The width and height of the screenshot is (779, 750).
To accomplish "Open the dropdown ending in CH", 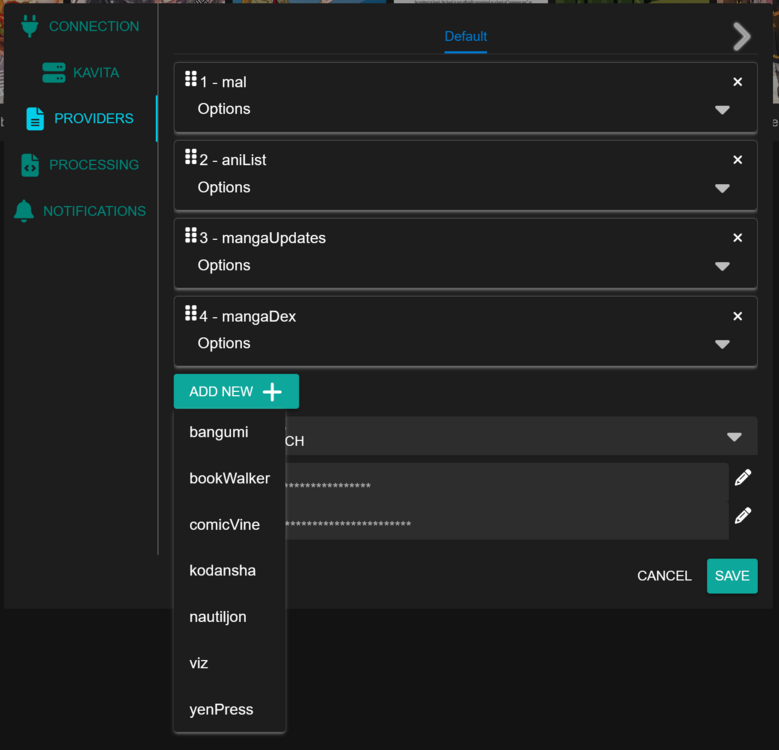I will point(521,436).
